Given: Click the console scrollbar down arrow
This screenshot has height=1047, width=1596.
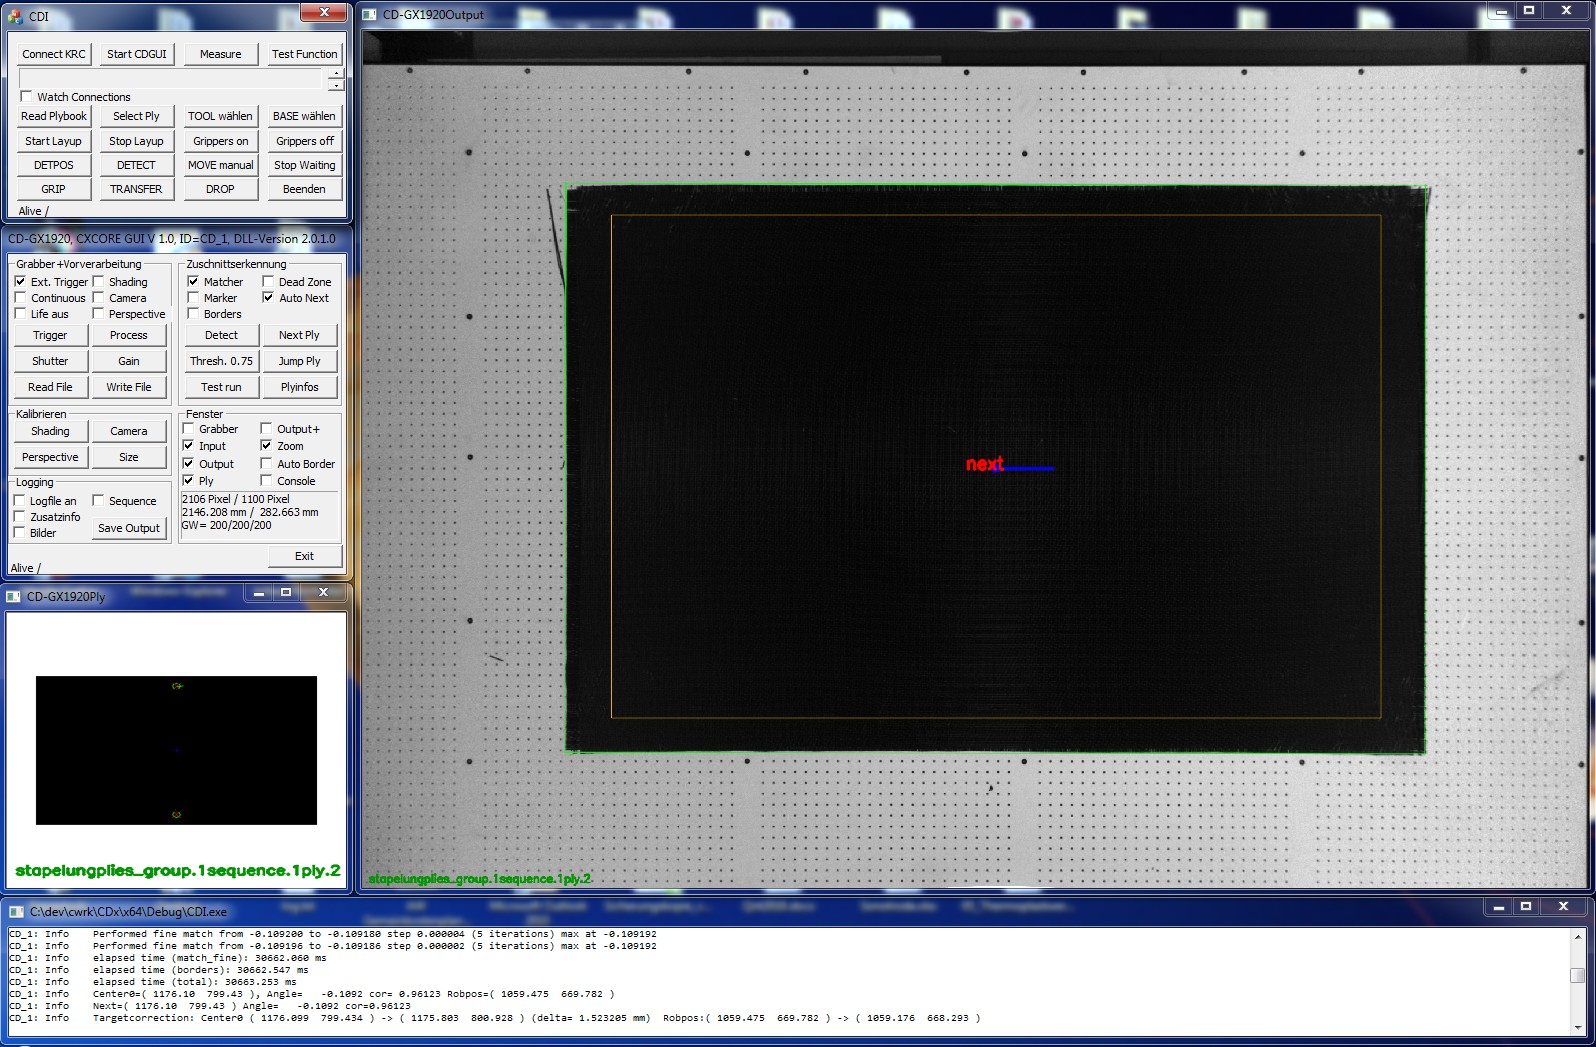Looking at the screenshot, I should click(1578, 1026).
